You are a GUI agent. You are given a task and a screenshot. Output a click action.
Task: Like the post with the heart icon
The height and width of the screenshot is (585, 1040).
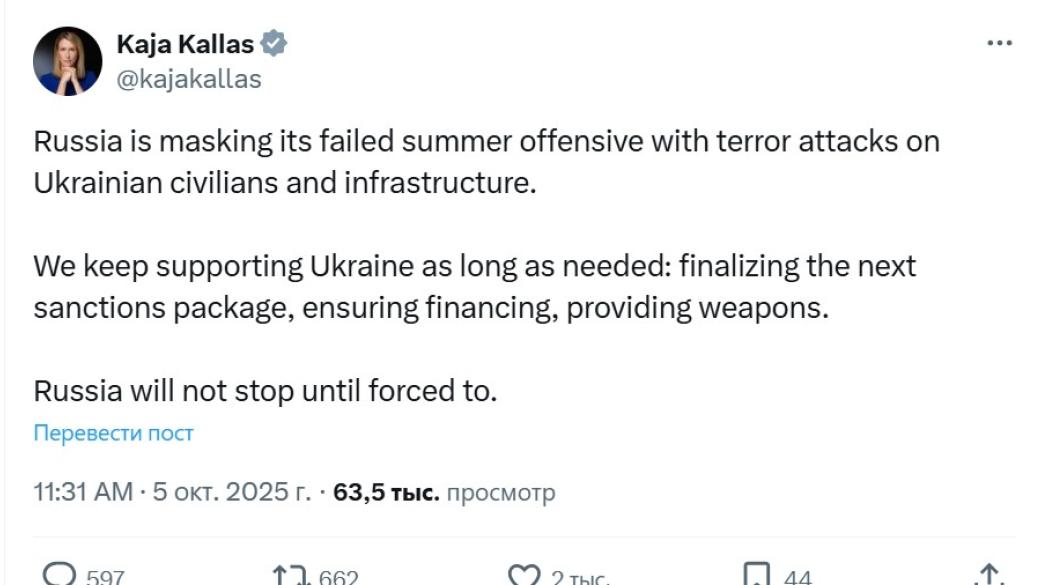(524, 575)
